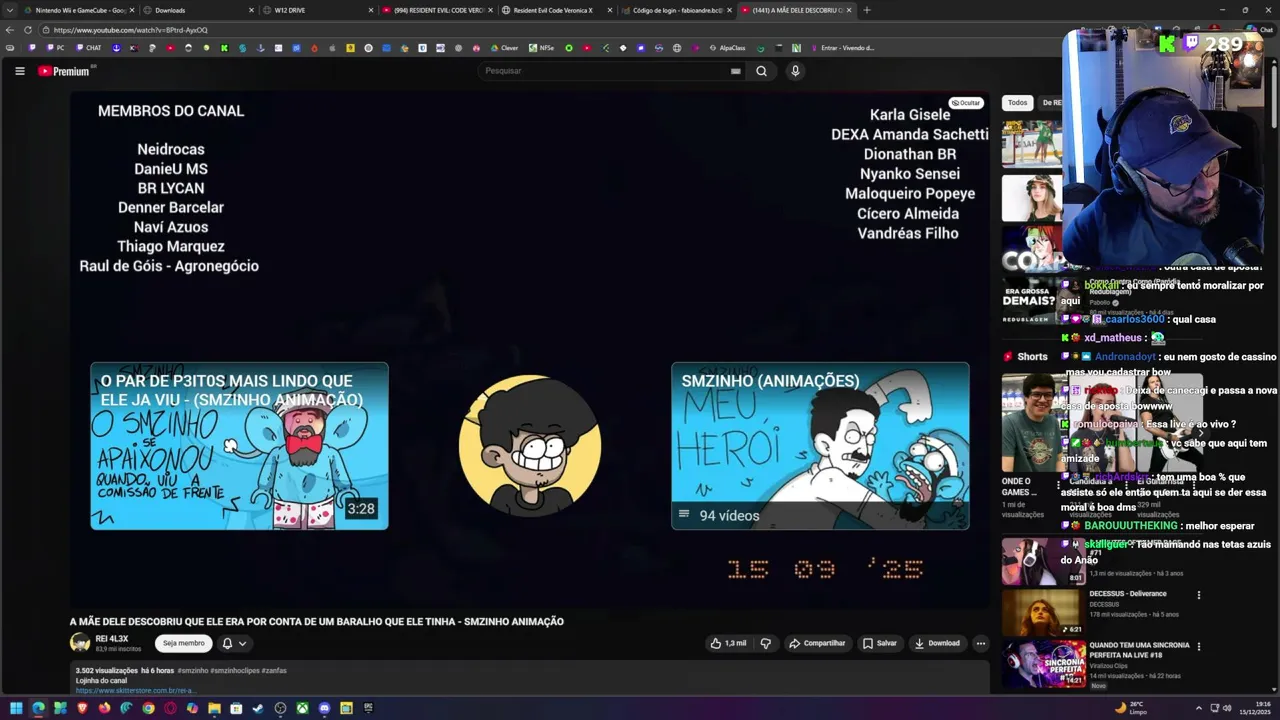Open Epic Games launcher from the taskbar

[368, 708]
